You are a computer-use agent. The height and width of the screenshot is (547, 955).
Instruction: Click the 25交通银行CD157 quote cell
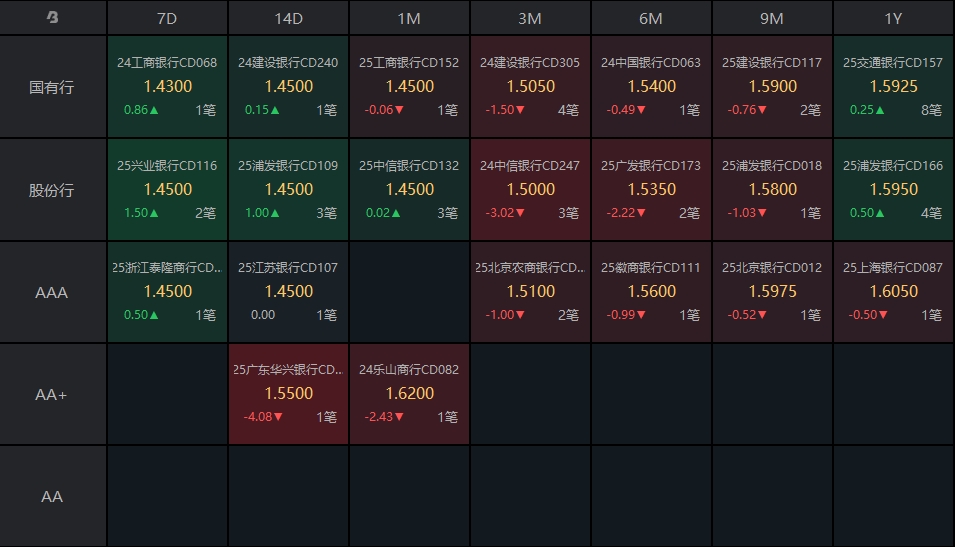pos(892,87)
